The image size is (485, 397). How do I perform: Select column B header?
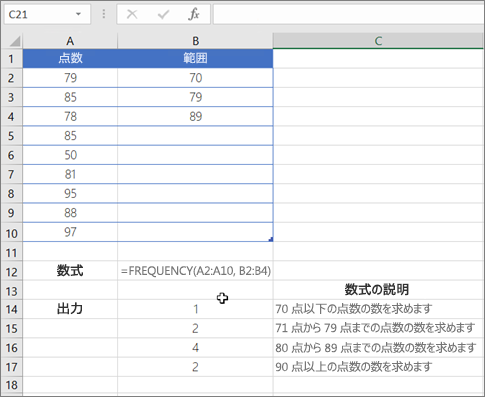(195, 41)
